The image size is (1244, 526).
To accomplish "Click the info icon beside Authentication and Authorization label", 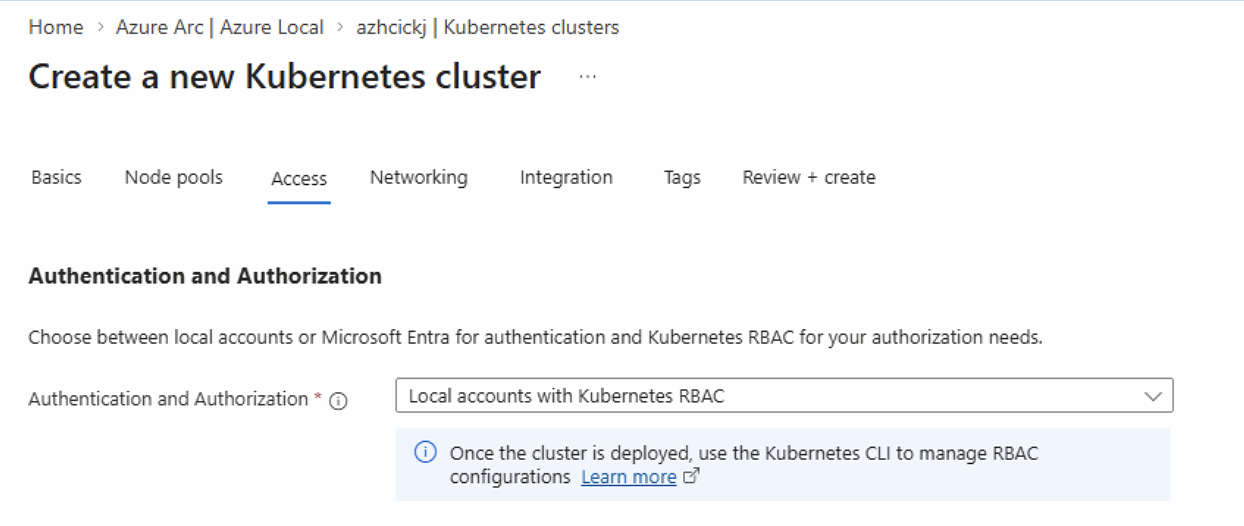I will coord(338,401).
